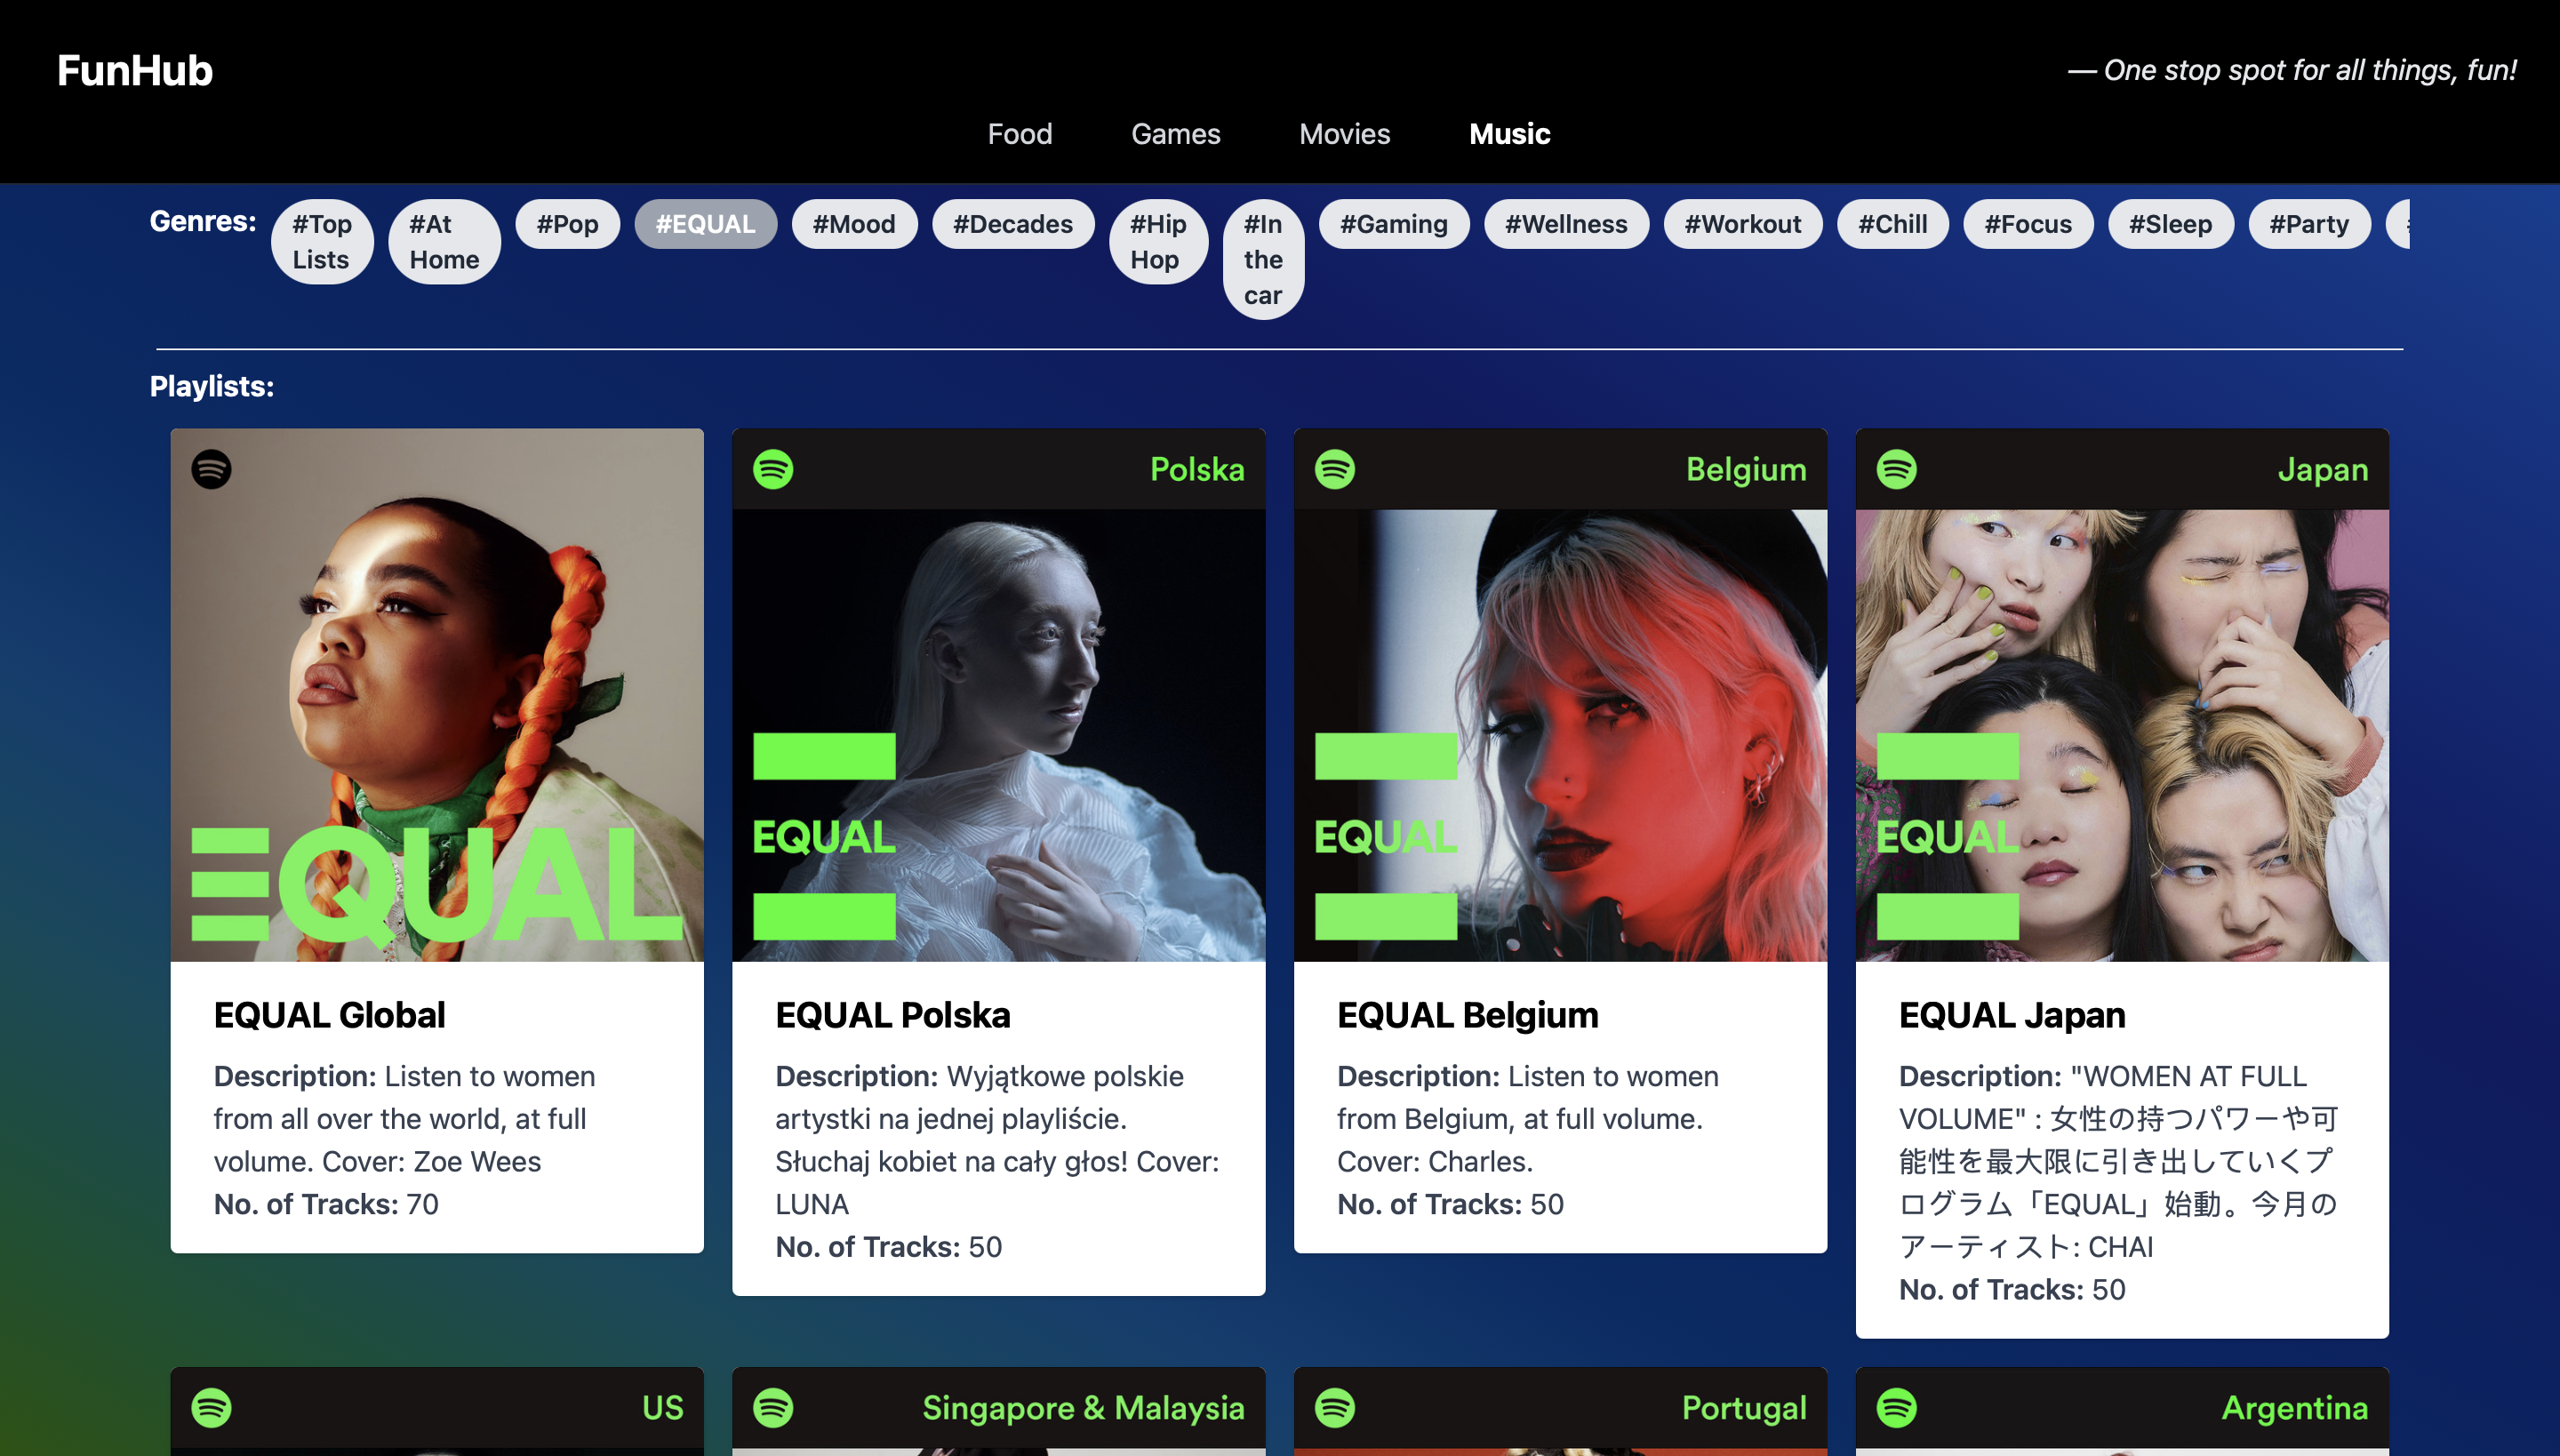Open the EQUAL Polska playlist title
This screenshot has height=1456, width=2560.
pyautogui.click(x=892, y=1015)
